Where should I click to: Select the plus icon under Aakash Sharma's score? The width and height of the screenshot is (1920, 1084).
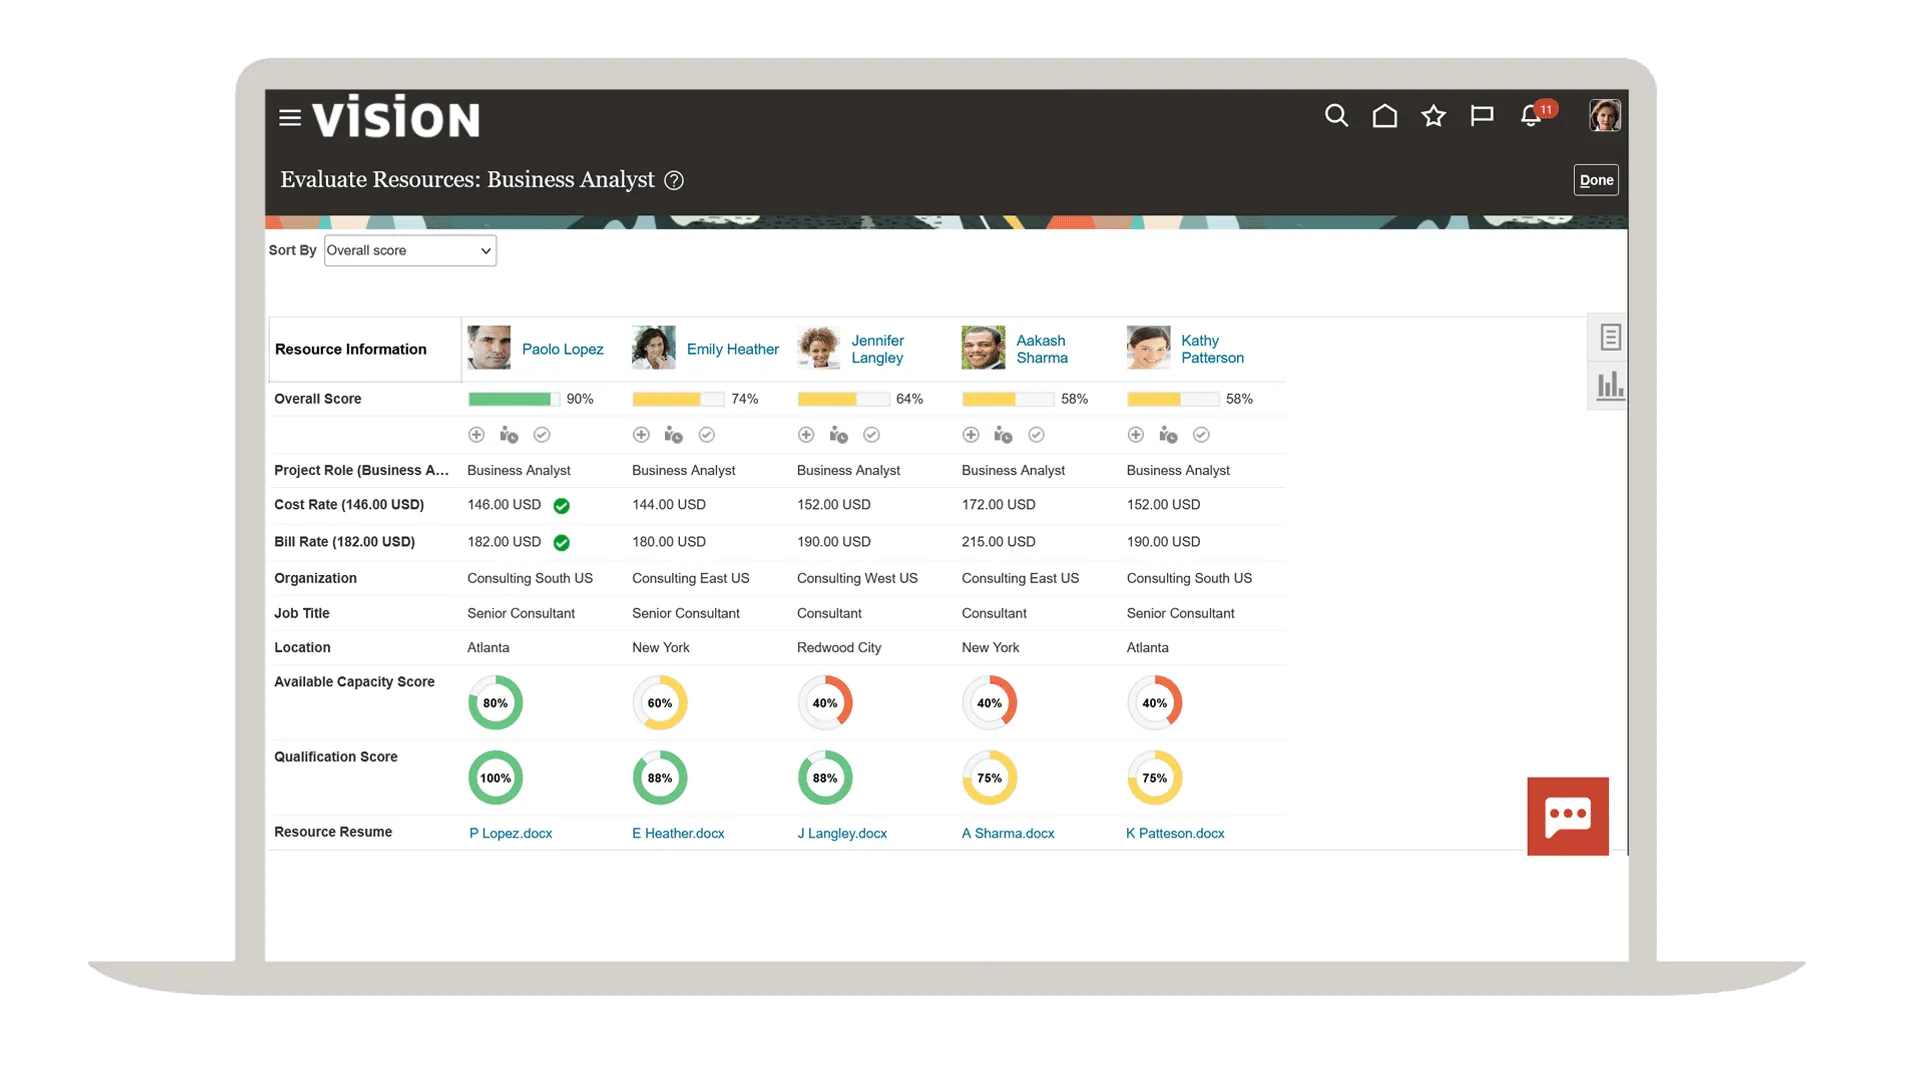pyautogui.click(x=970, y=435)
